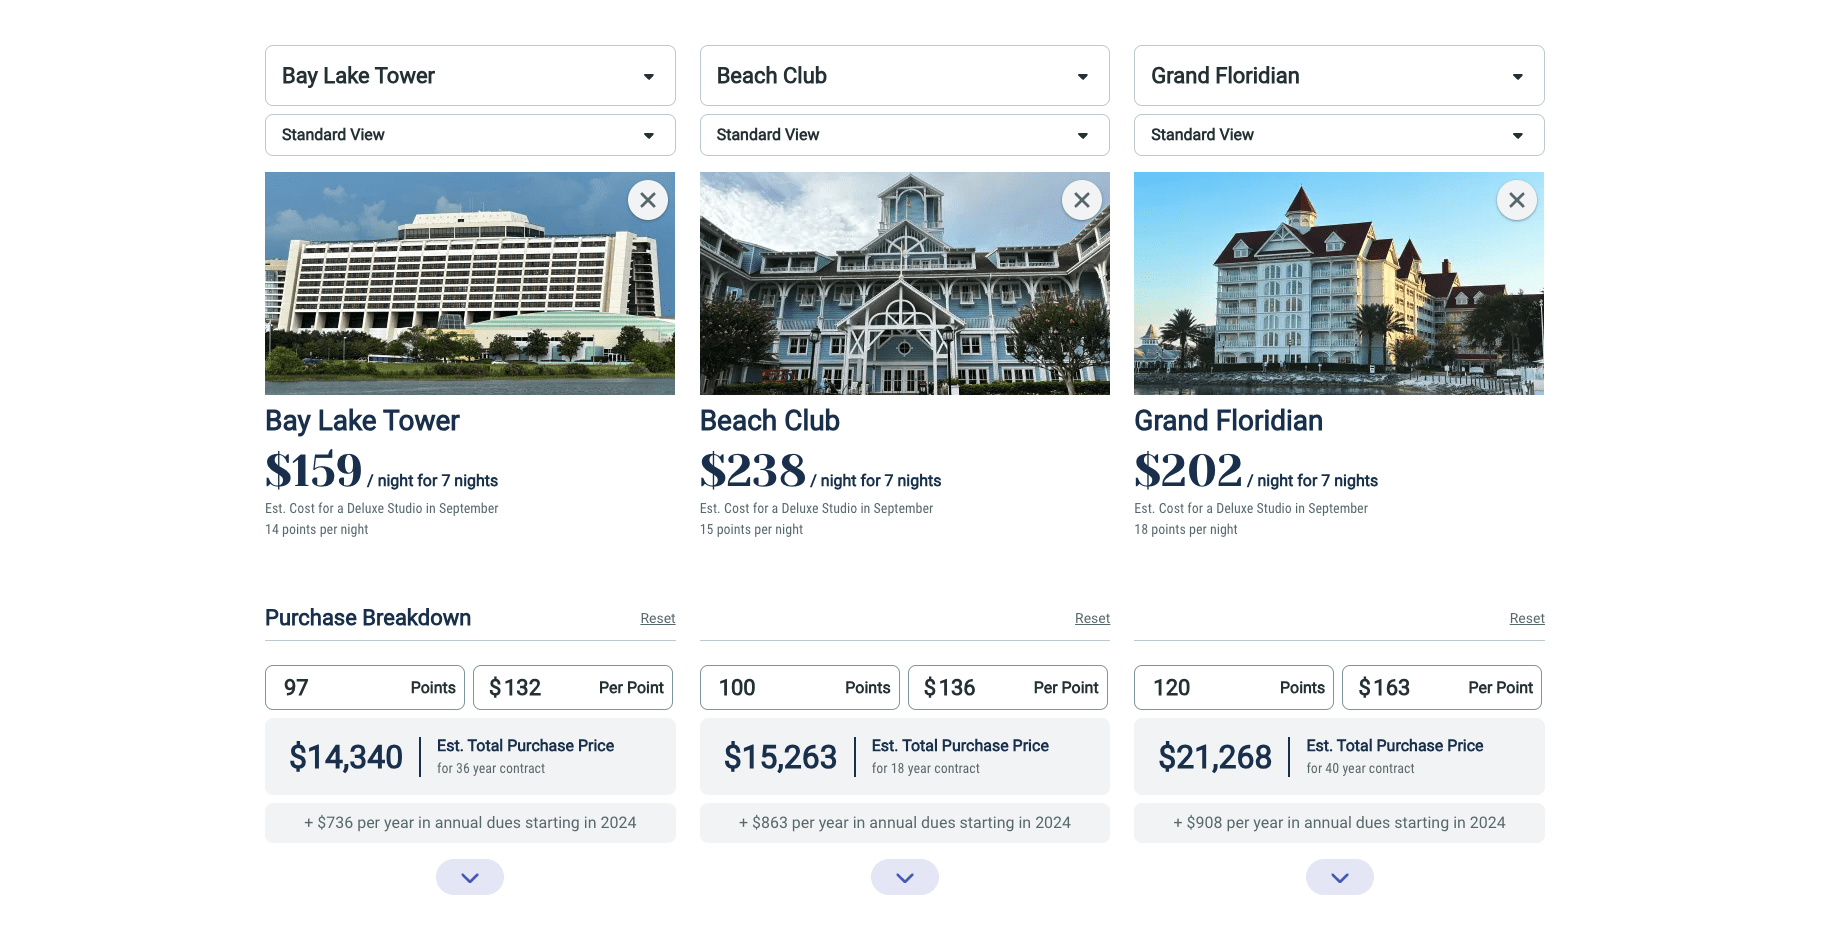1833x933 pixels.
Task: Reset the Grand Floridian purchase breakdown
Action: tap(1527, 618)
